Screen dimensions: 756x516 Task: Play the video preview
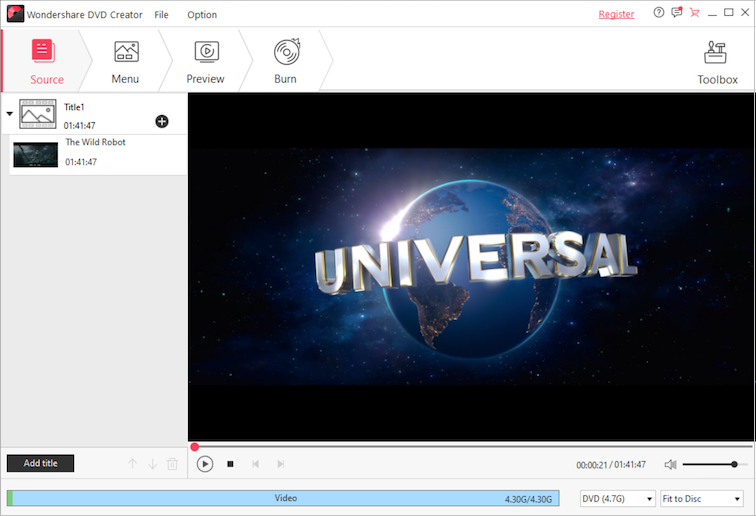click(x=205, y=464)
